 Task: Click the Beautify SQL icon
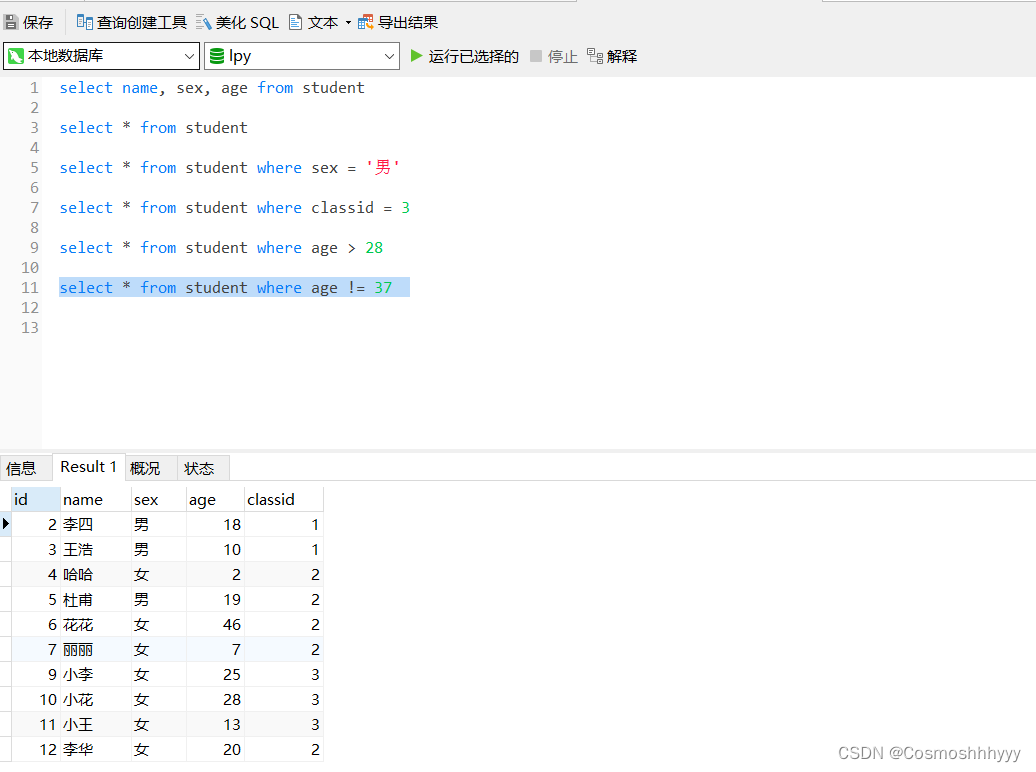pyautogui.click(x=204, y=22)
